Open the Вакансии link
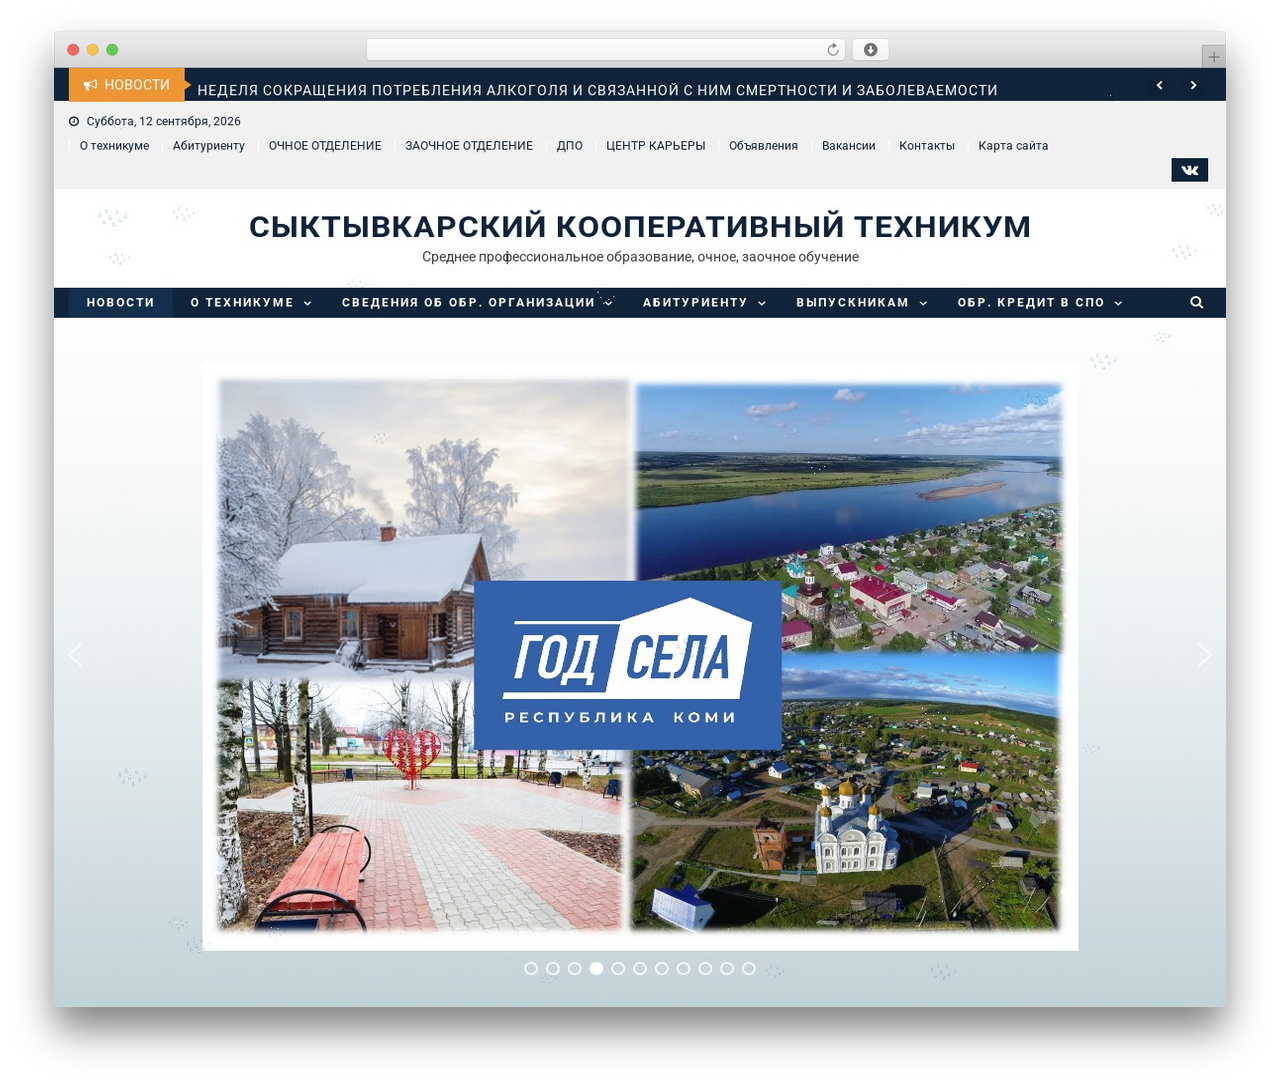The image size is (1280, 1084). tap(848, 146)
